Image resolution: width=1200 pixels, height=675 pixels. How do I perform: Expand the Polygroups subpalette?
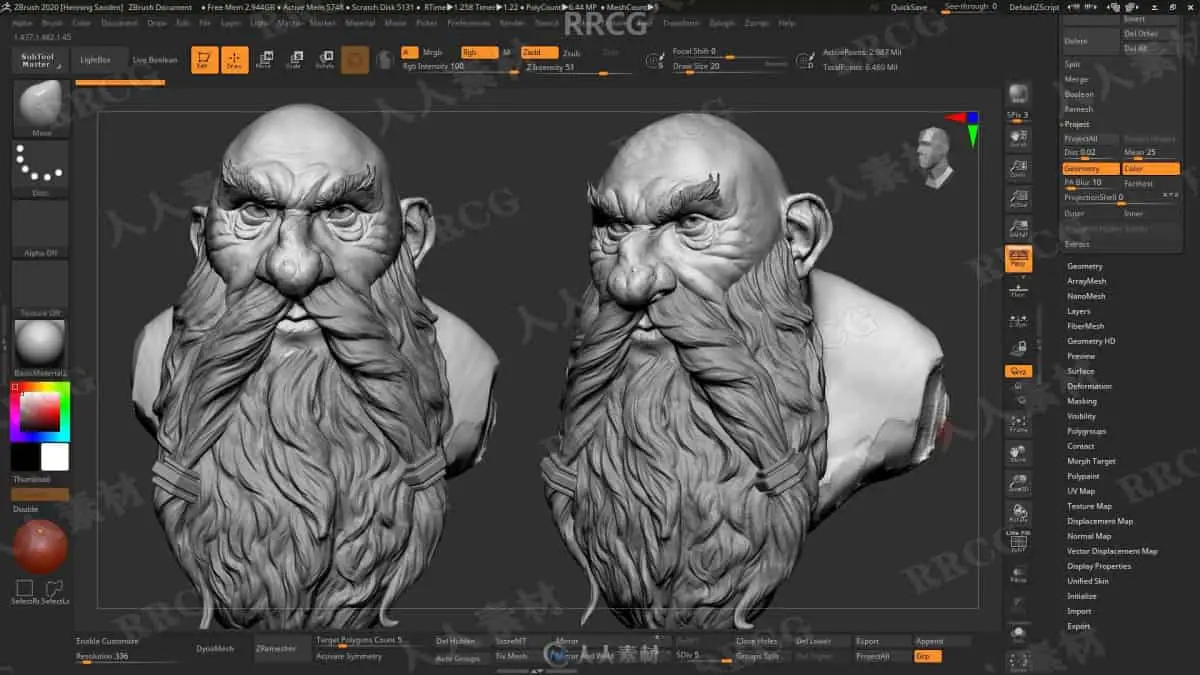(1086, 431)
